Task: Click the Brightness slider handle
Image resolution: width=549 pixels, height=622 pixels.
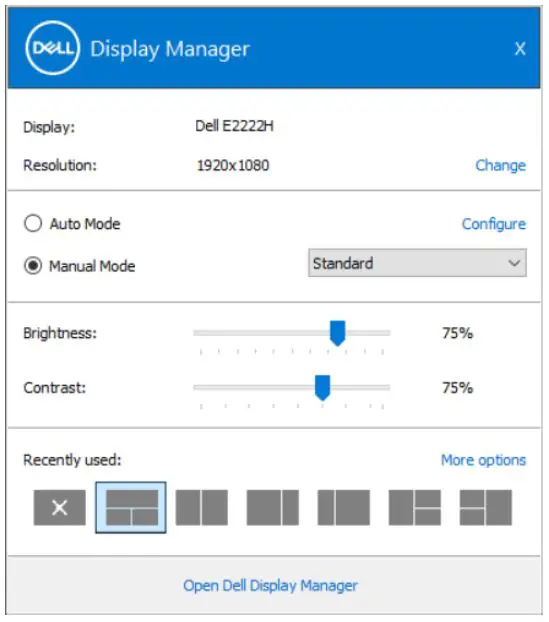Action: pyautogui.click(x=338, y=333)
